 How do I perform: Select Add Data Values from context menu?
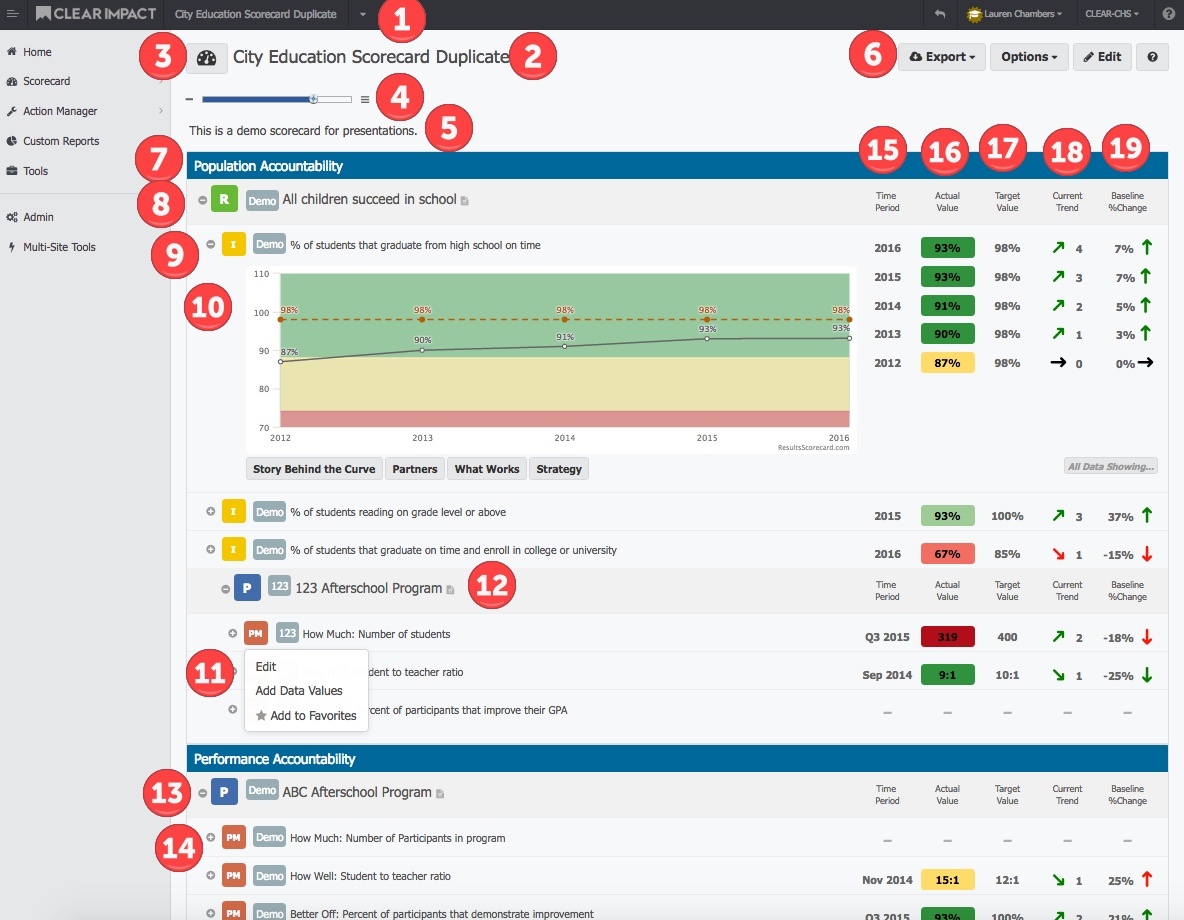[x=298, y=691]
